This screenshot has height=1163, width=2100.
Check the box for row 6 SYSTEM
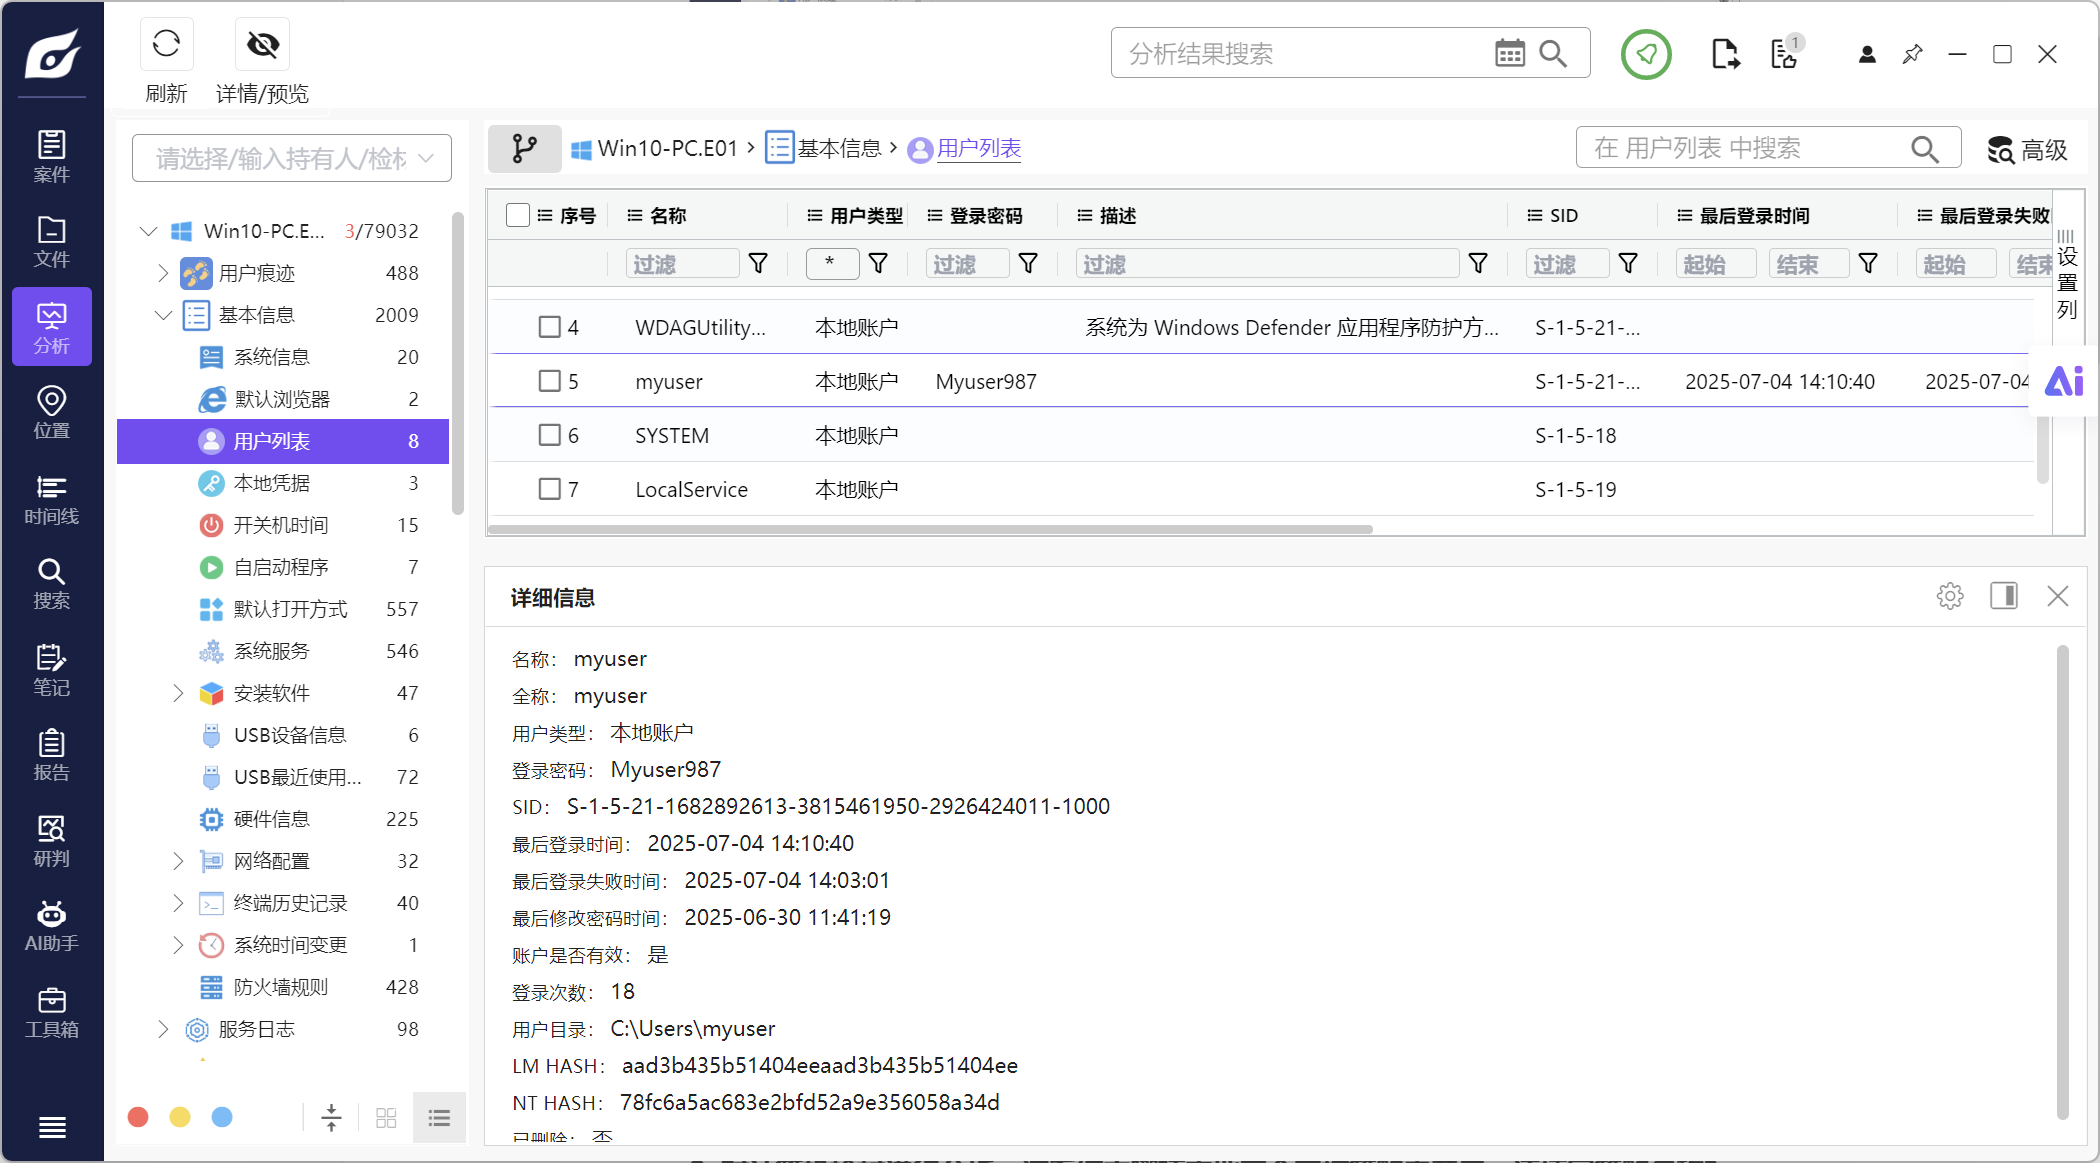click(x=549, y=435)
